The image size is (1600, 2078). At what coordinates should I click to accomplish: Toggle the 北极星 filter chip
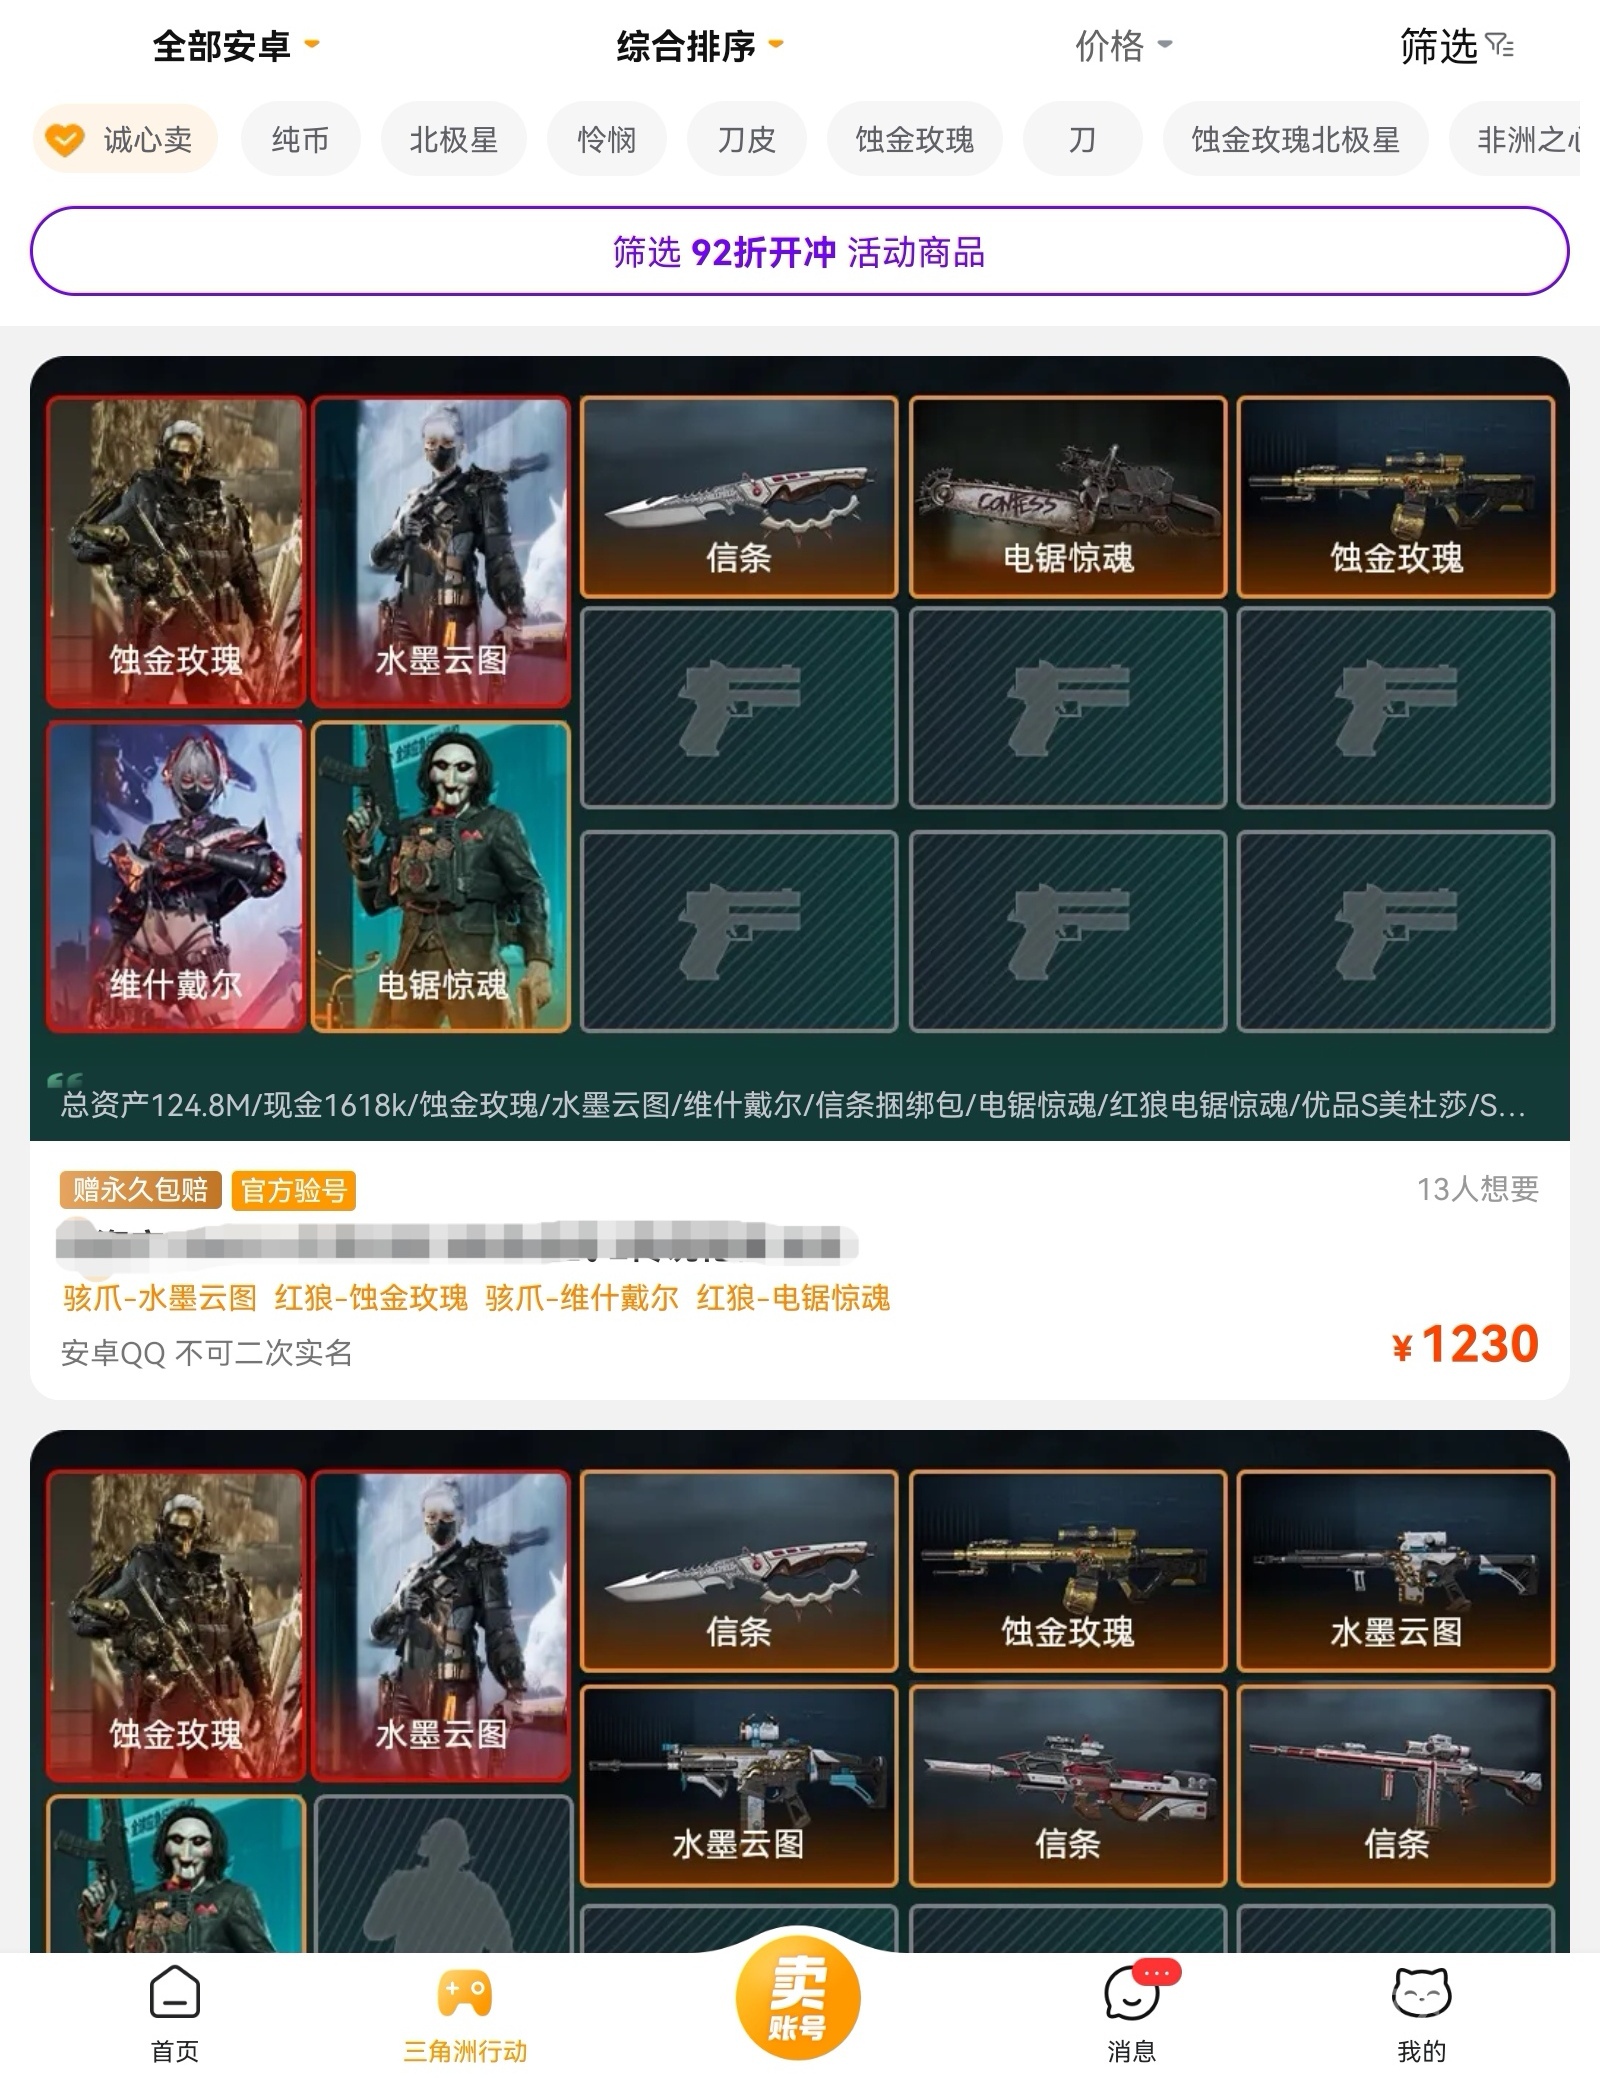coord(454,140)
